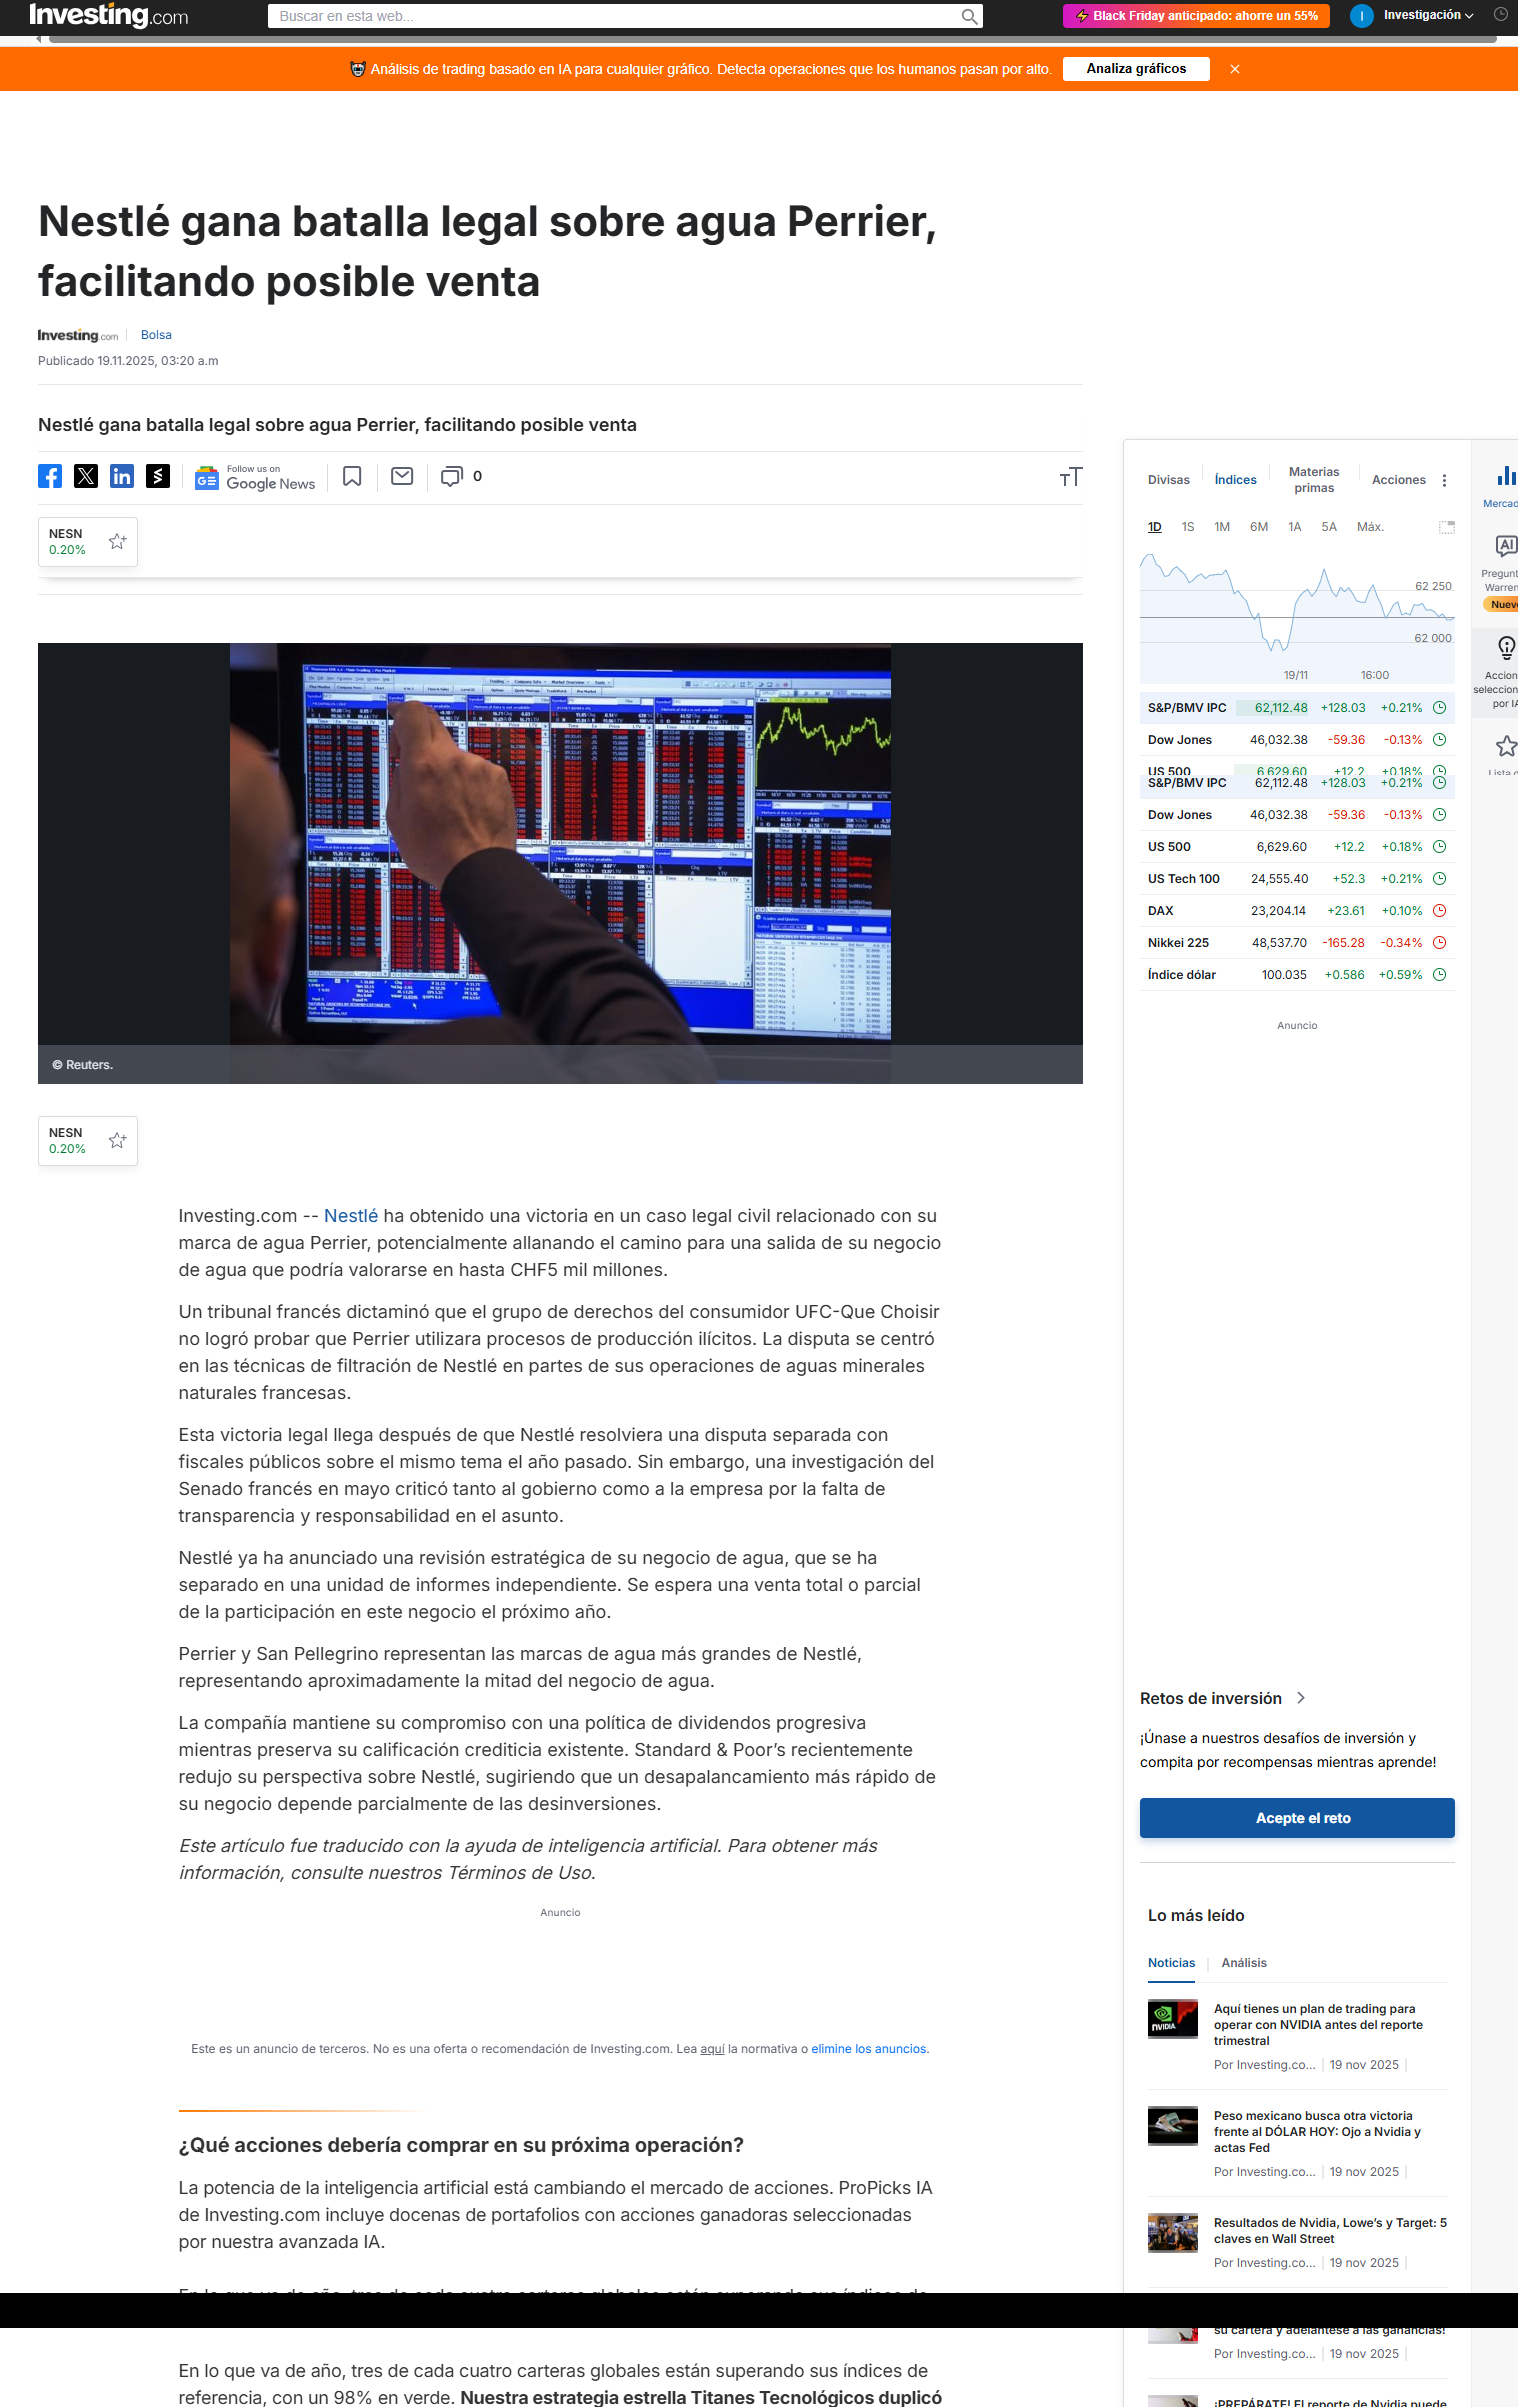
Task: Open the Mercados bar-chart sidebar icon
Action: (1505, 476)
